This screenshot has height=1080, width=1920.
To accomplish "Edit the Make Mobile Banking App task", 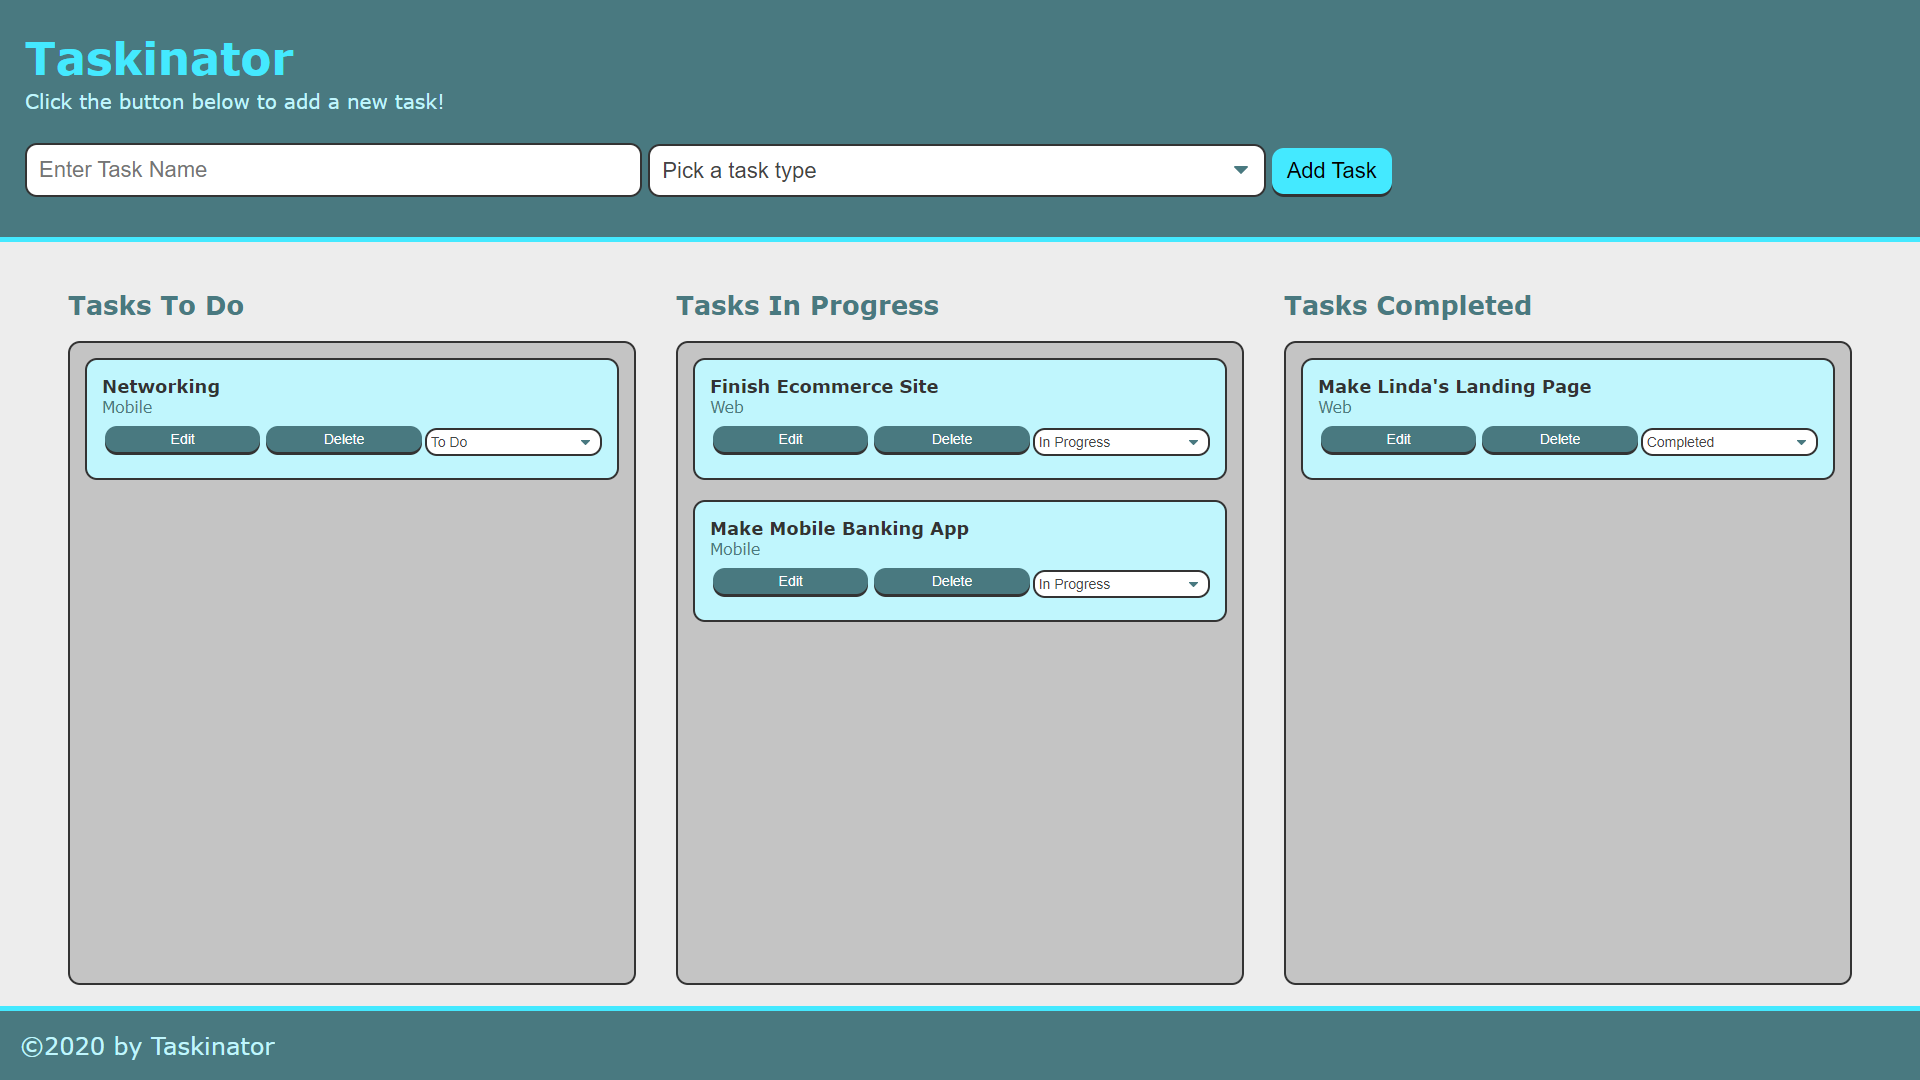I will click(x=790, y=582).
